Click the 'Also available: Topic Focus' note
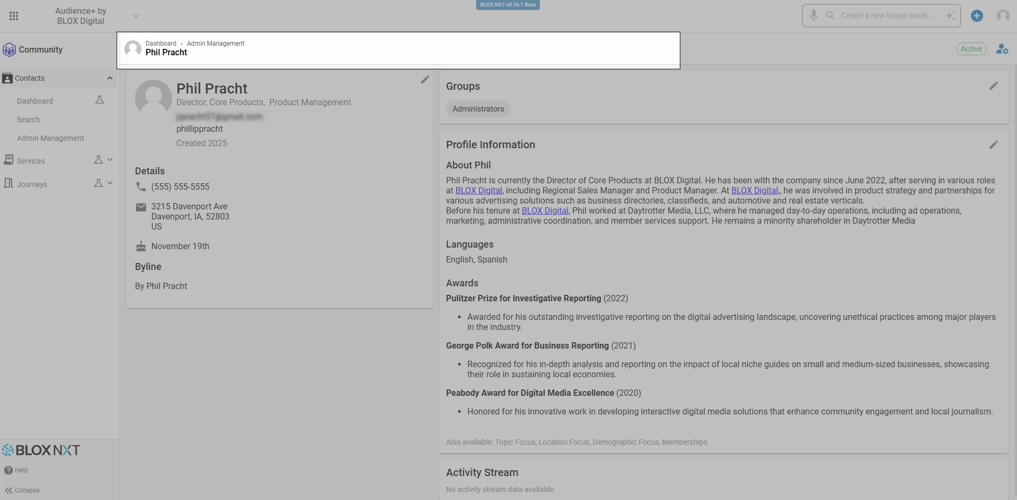The width and height of the screenshot is (1017, 500). coord(577,442)
